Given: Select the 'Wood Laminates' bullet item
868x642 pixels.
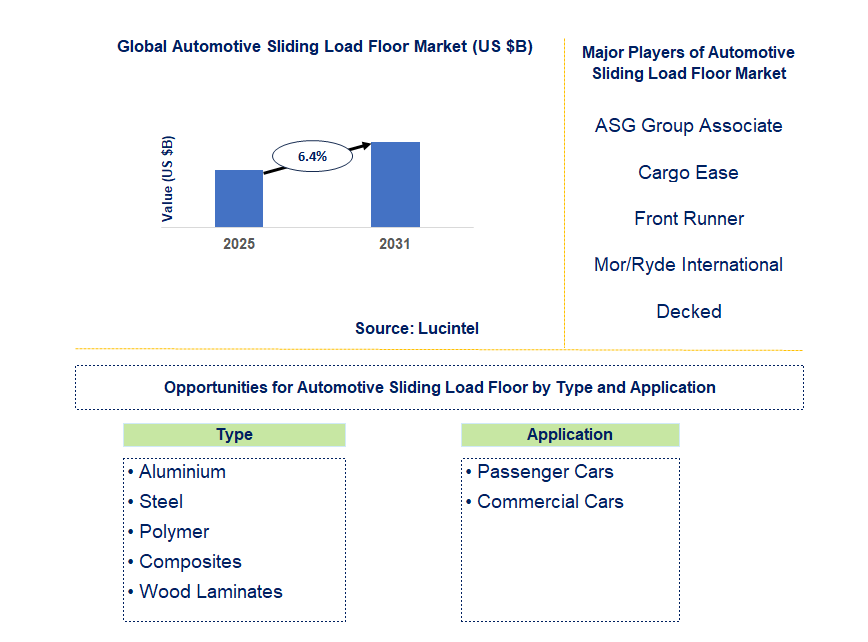Looking at the screenshot, I should pos(205,592).
